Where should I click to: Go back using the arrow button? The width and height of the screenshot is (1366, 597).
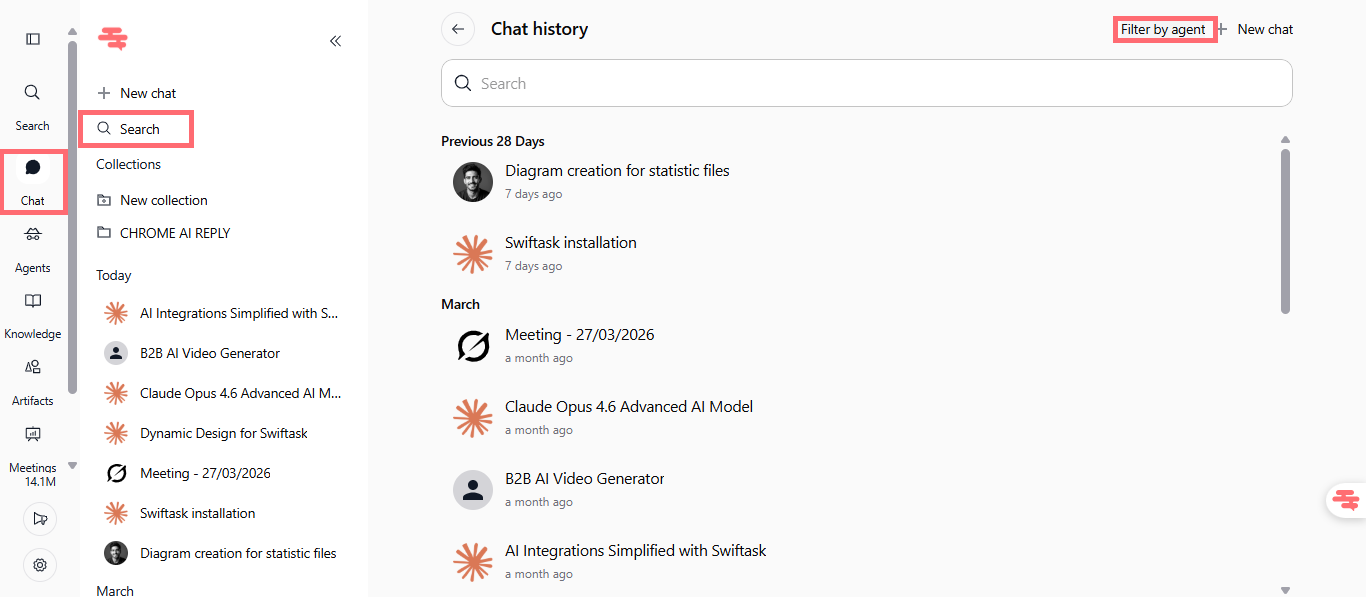coord(458,29)
